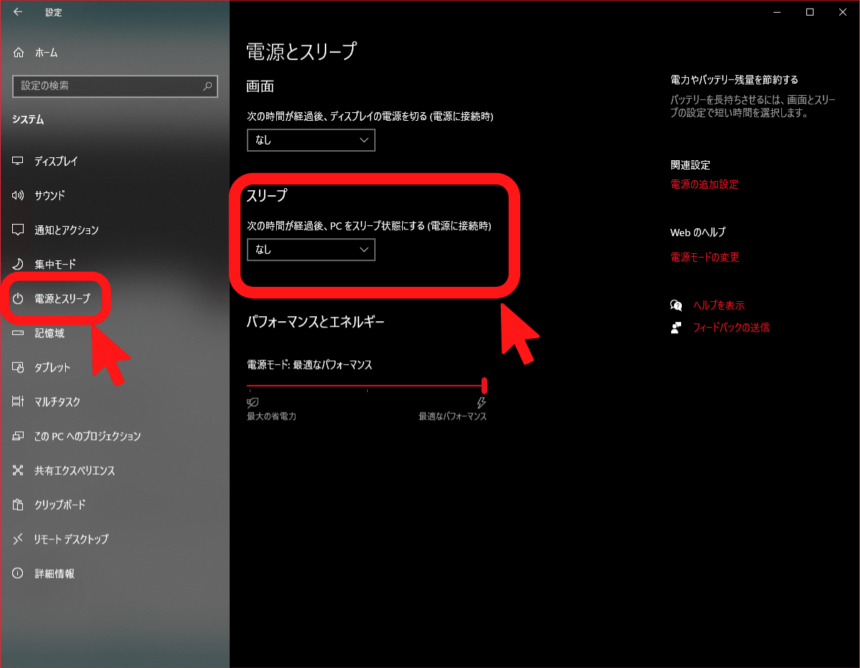Viewport: 860px width, 668px height.
Task: Click the ヘルプを表示 link
Action: point(718,305)
